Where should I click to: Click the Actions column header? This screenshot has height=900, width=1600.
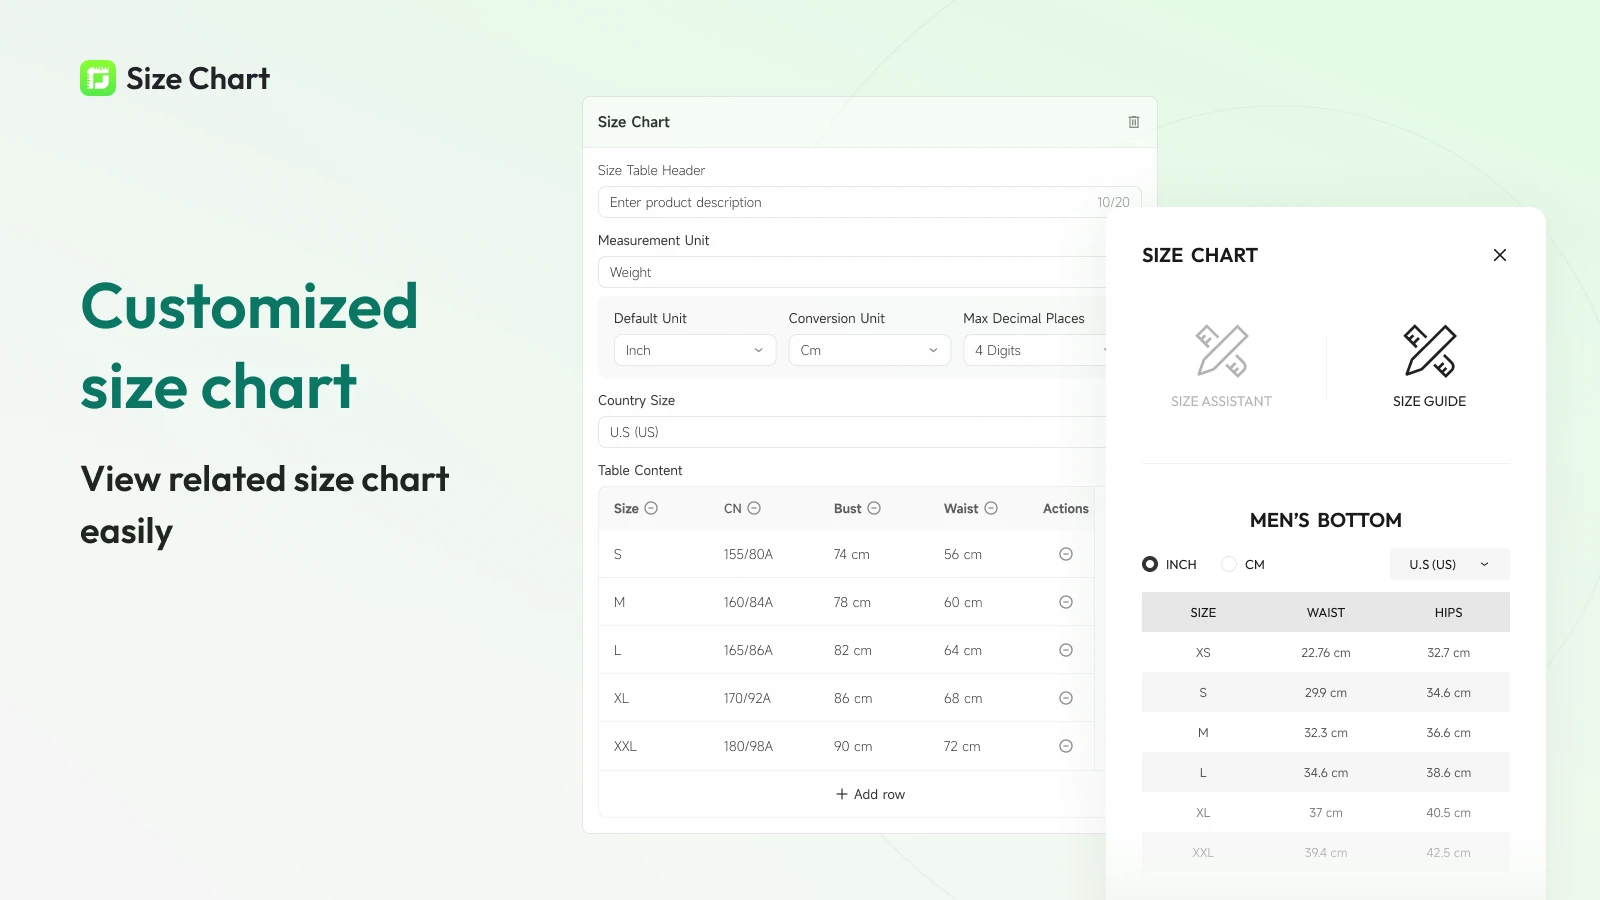pos(1065,508)
